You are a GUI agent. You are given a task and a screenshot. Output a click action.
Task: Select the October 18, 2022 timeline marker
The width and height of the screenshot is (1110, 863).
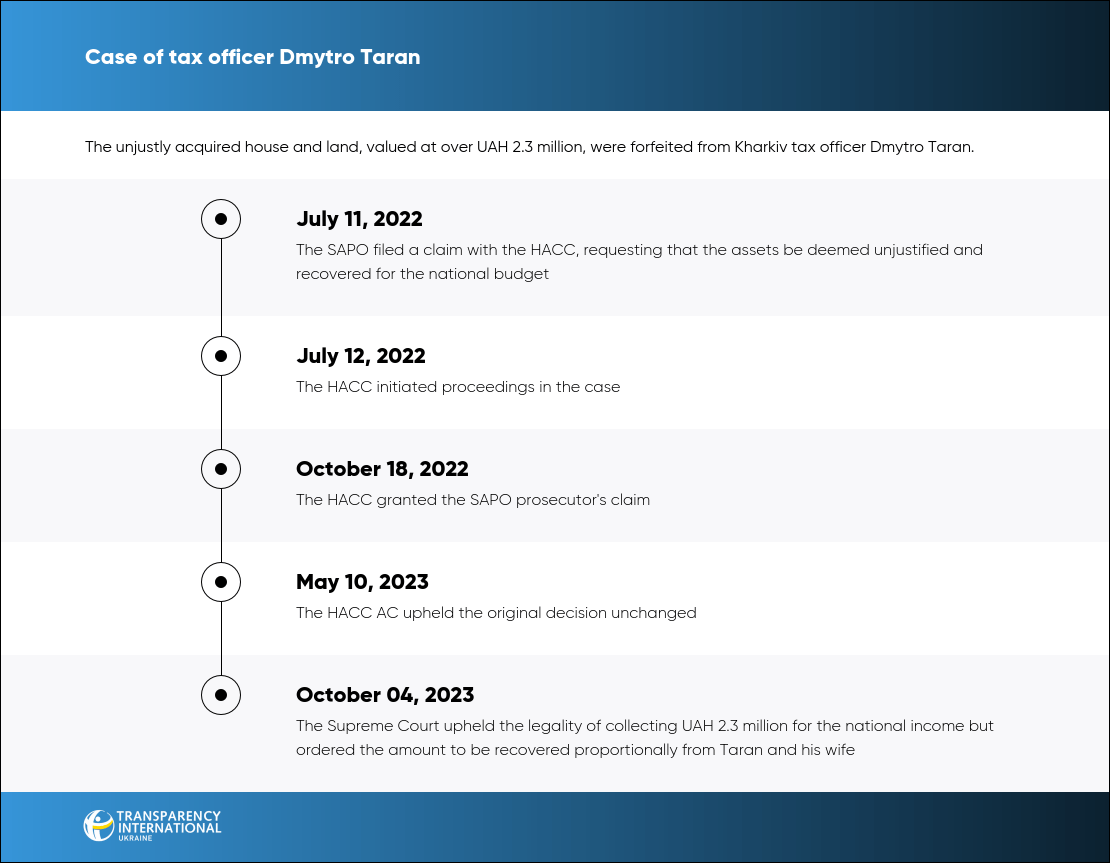point(221,468)
